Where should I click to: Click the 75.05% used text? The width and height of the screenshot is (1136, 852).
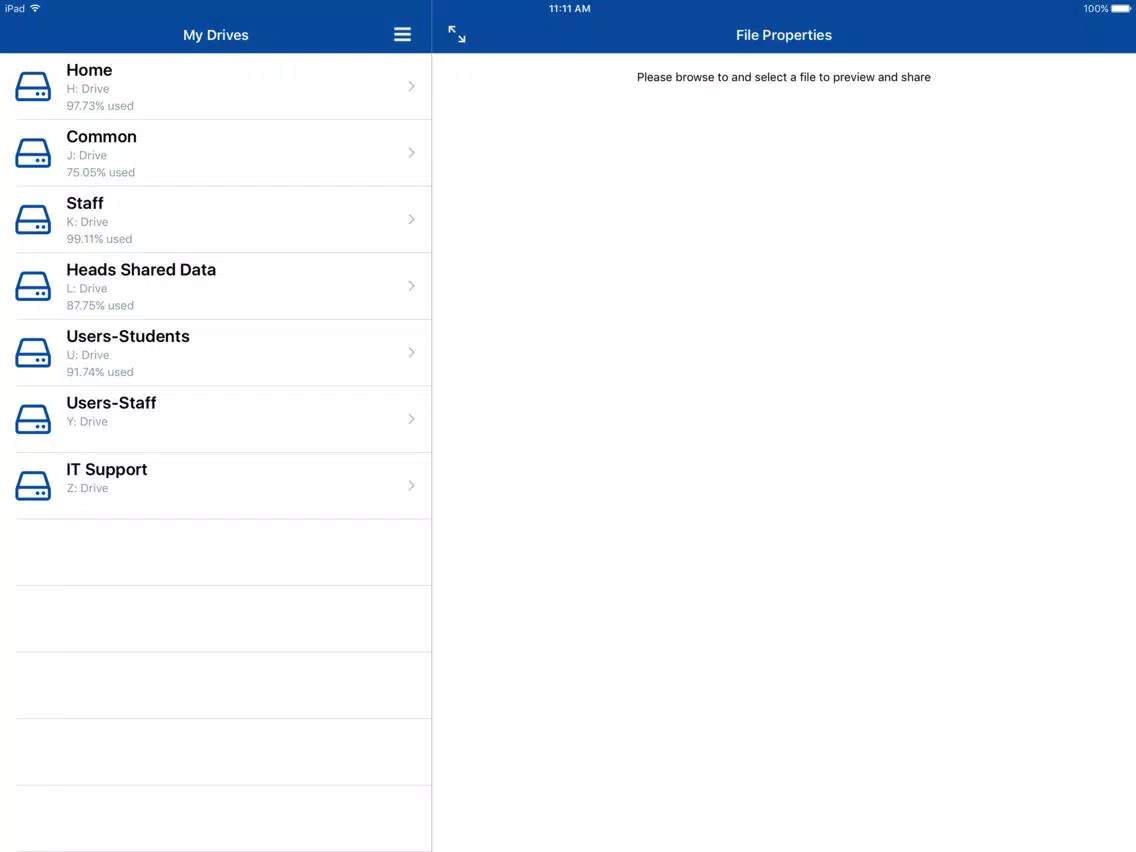pyautogui.click(x=101, y=173)
